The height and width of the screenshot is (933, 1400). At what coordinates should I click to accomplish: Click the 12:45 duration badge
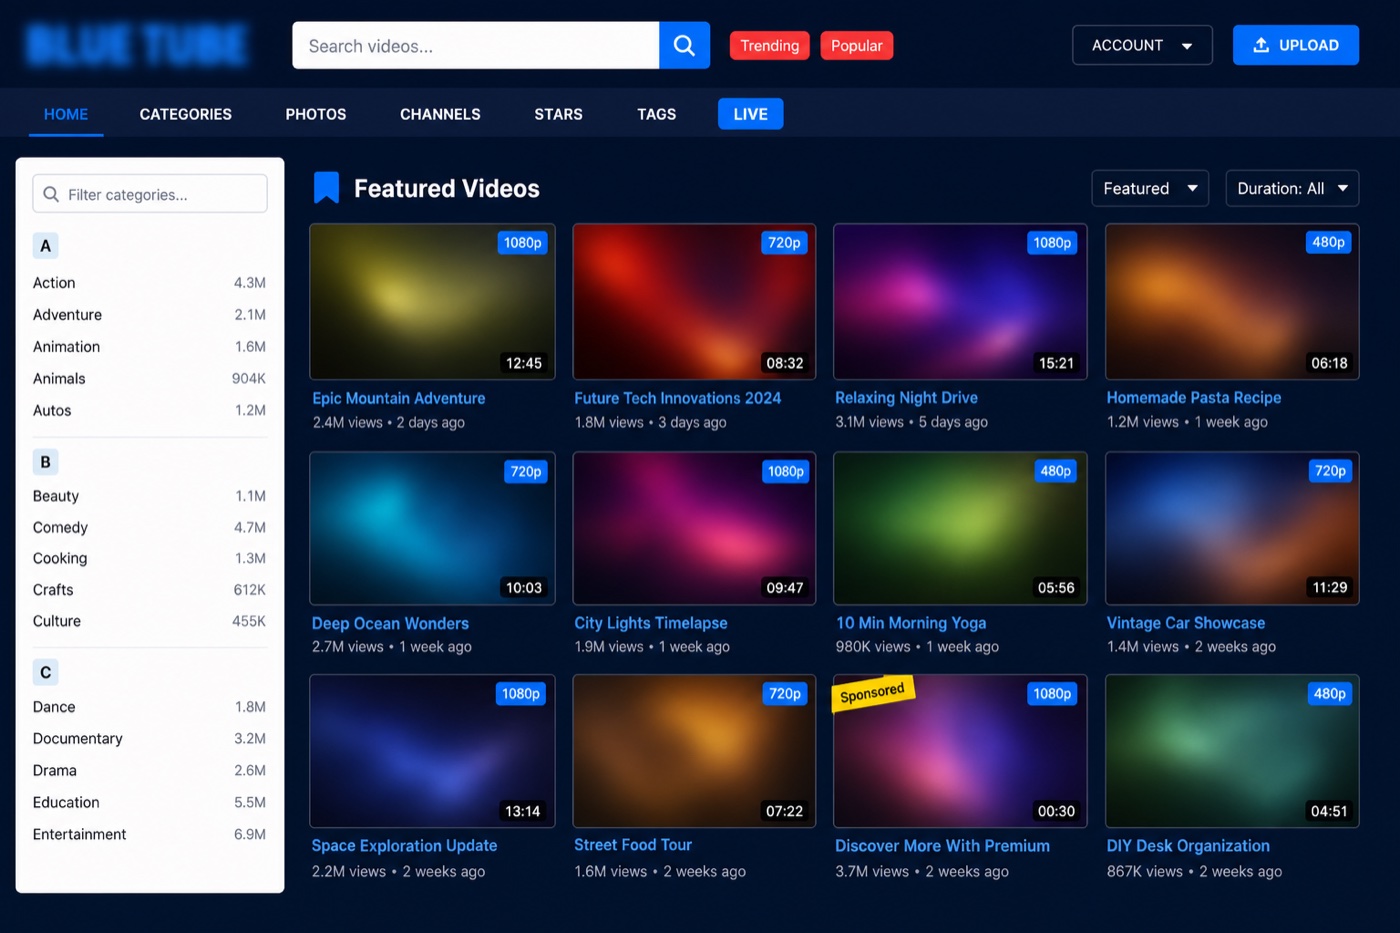[524, 363]
